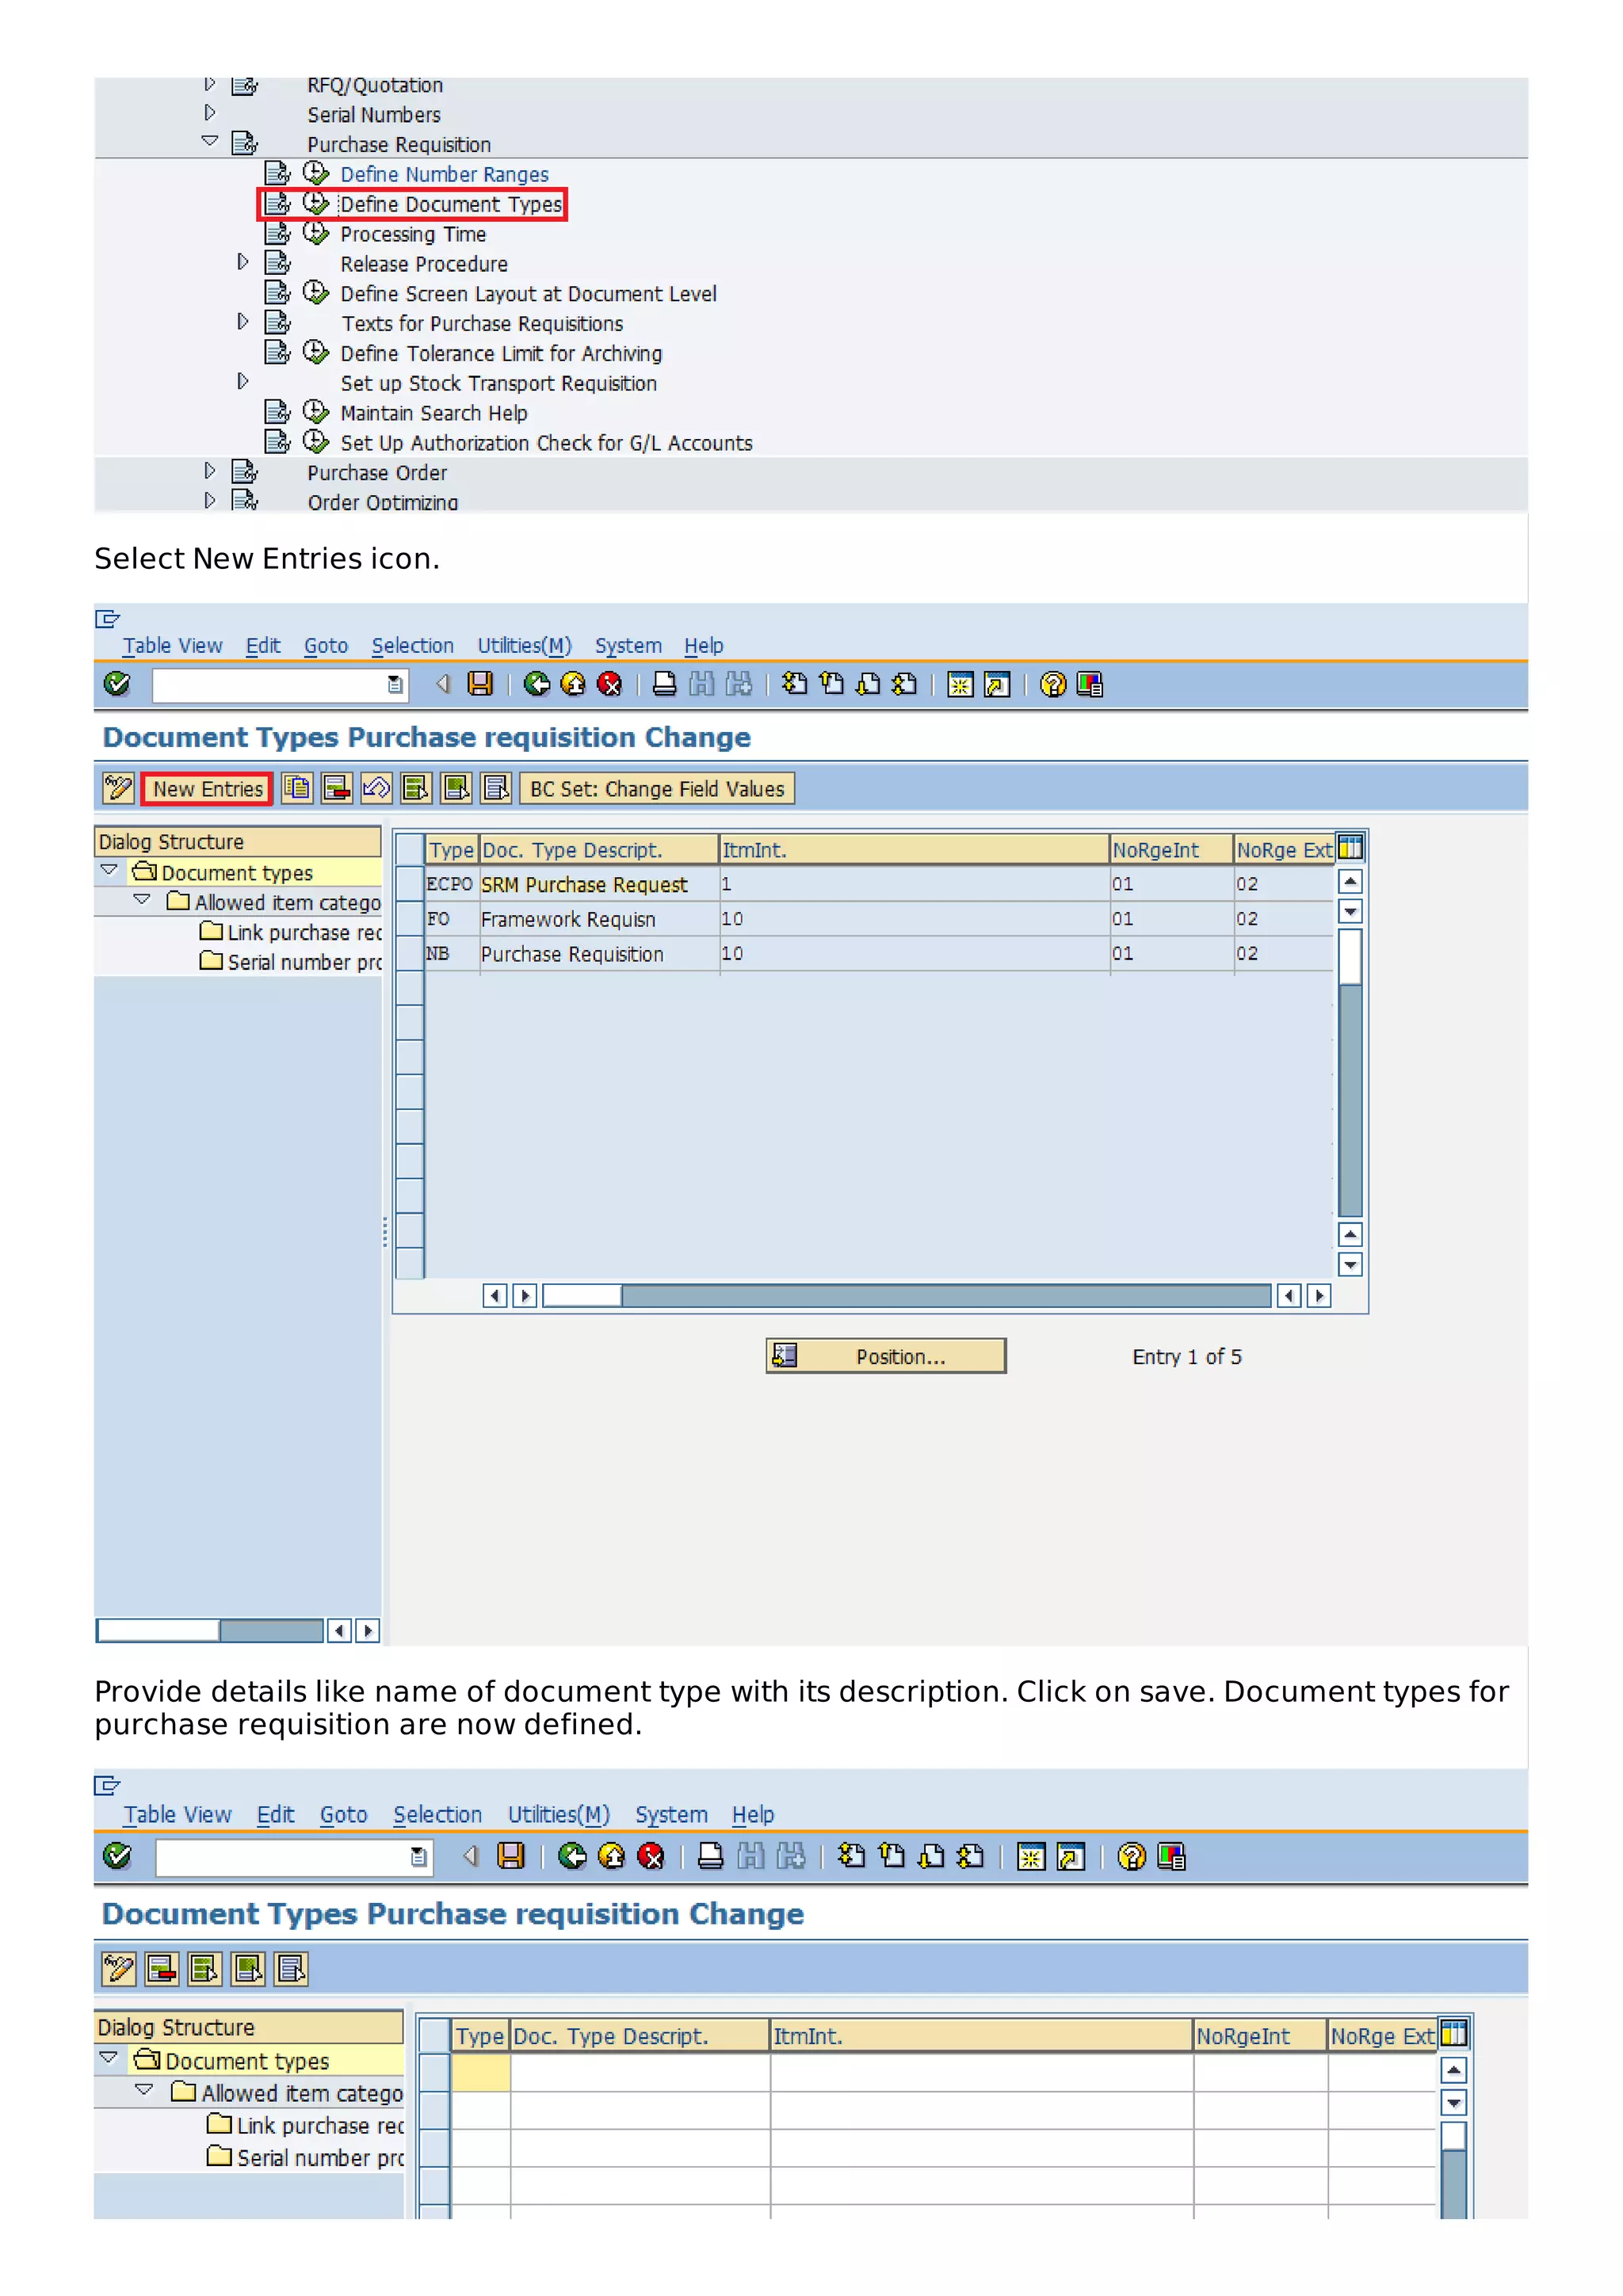Execute activity icon beside Maintain Search Help
This screenshot has height=2296, width=1623.
(316, 412)
